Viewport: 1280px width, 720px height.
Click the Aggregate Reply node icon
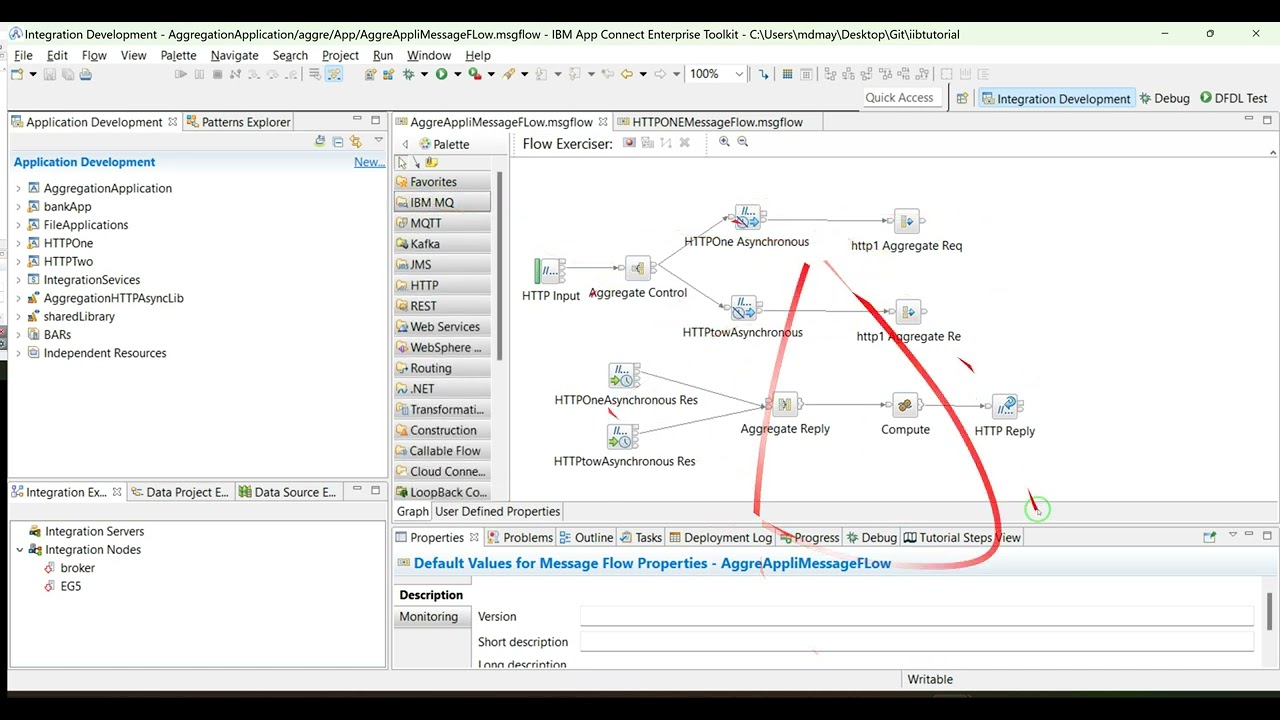click(x=785, y=404)
